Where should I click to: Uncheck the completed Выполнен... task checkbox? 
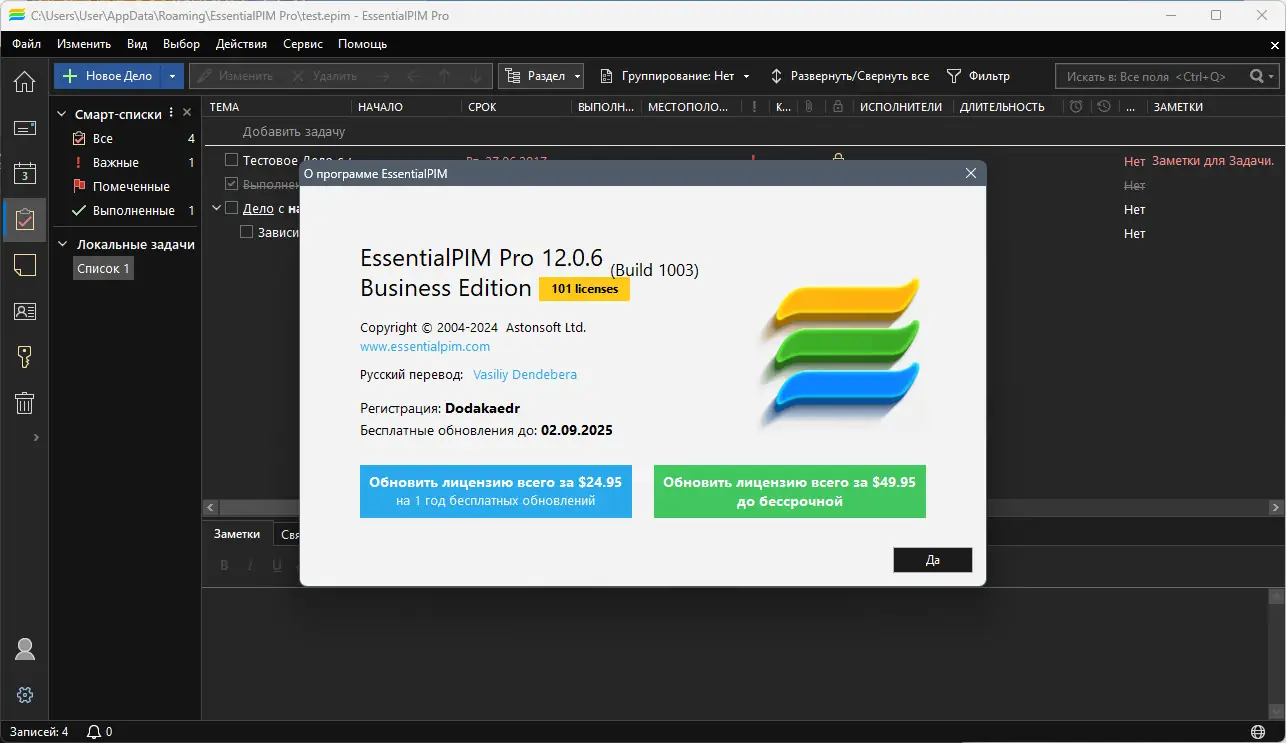tap(231, 184)
